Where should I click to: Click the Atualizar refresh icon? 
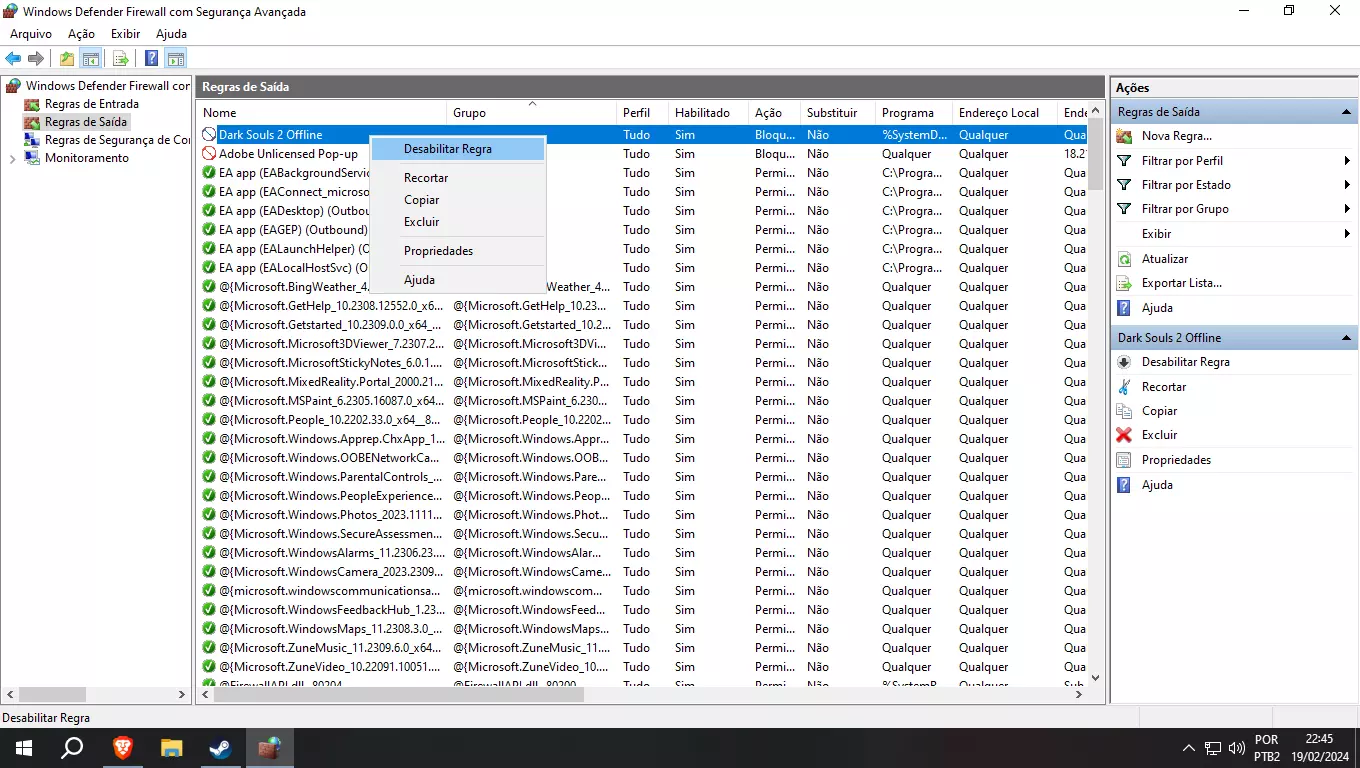(x=1124, y=259)
